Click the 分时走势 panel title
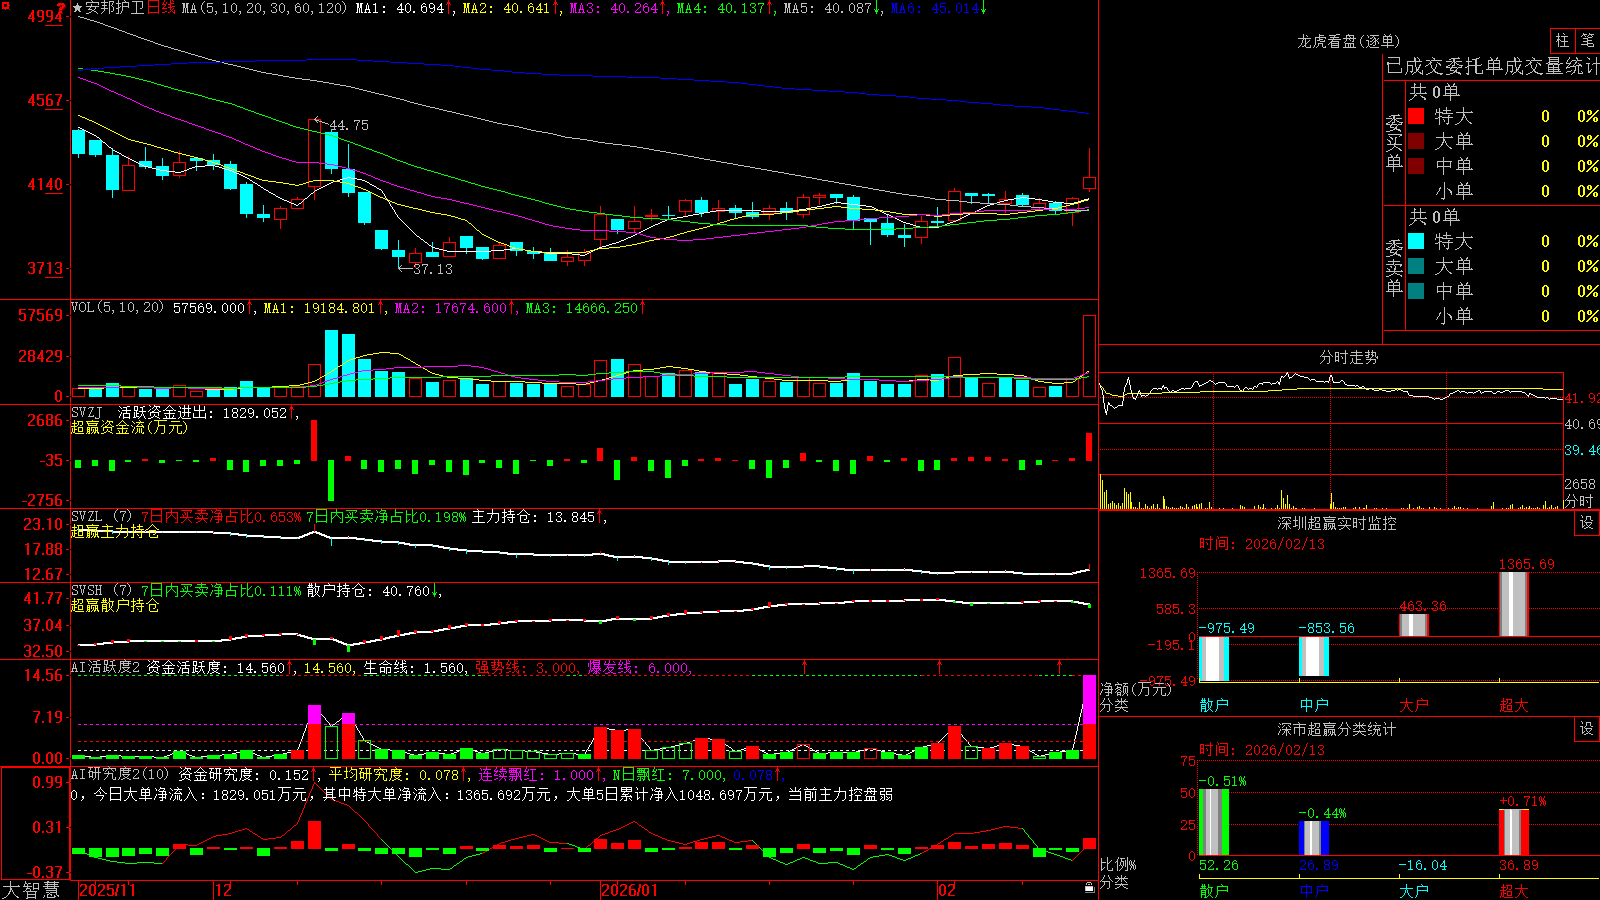Image resolution: width=1600 pixels, height=900 pixels. [1348, 357]
